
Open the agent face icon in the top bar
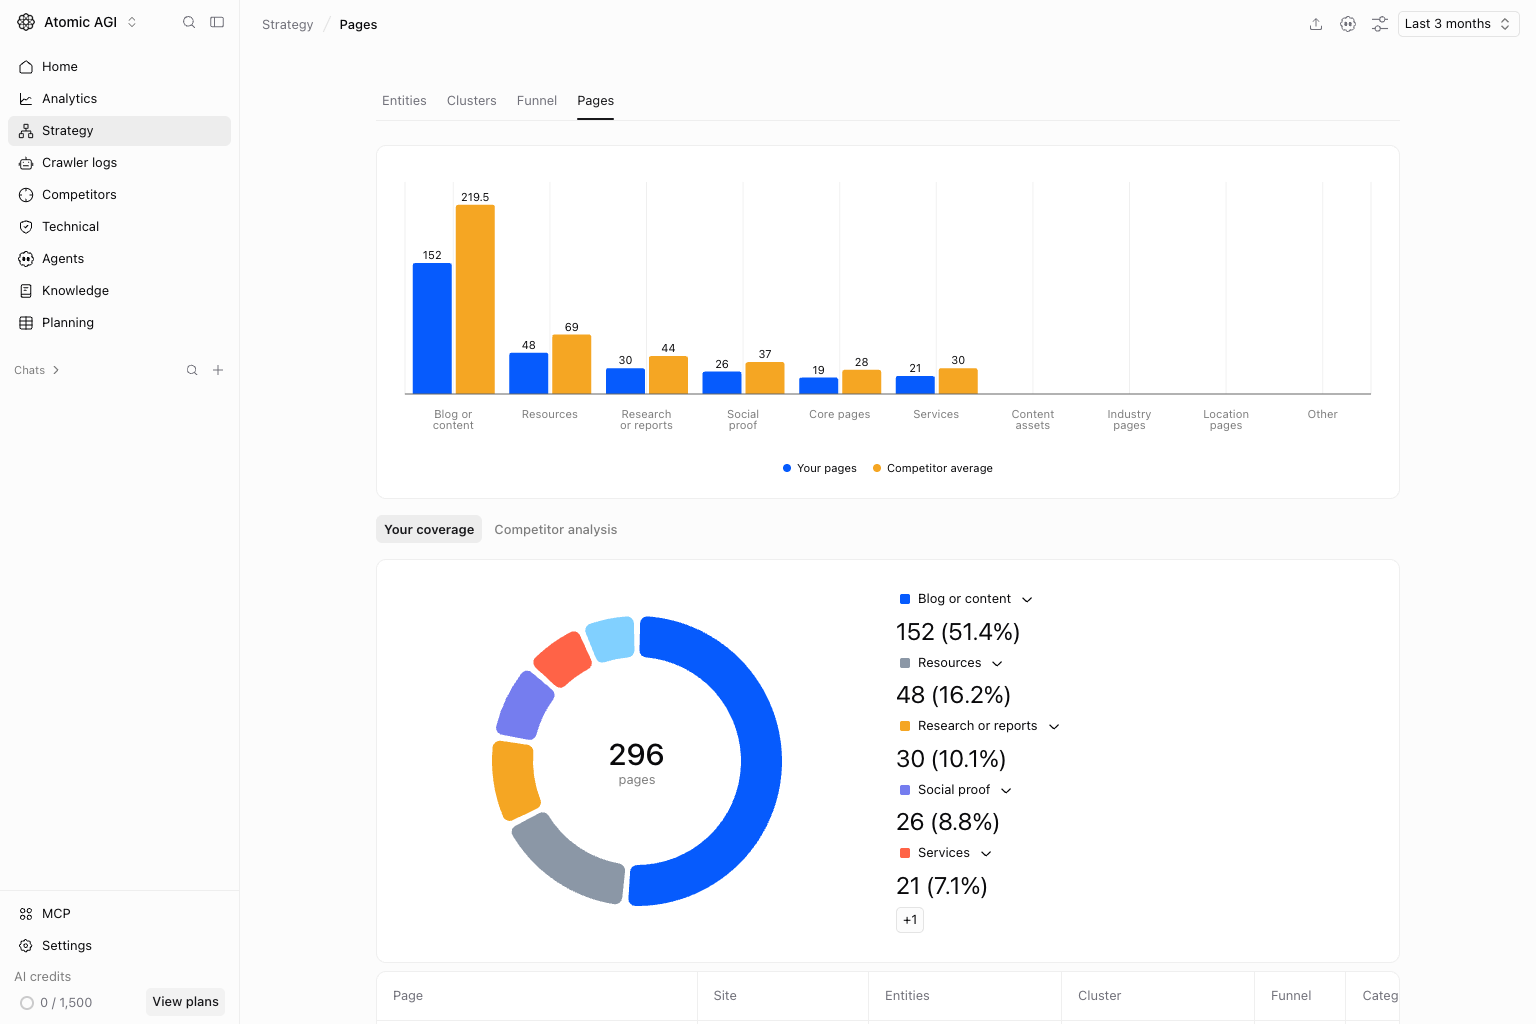click(x=1348, y=24)
